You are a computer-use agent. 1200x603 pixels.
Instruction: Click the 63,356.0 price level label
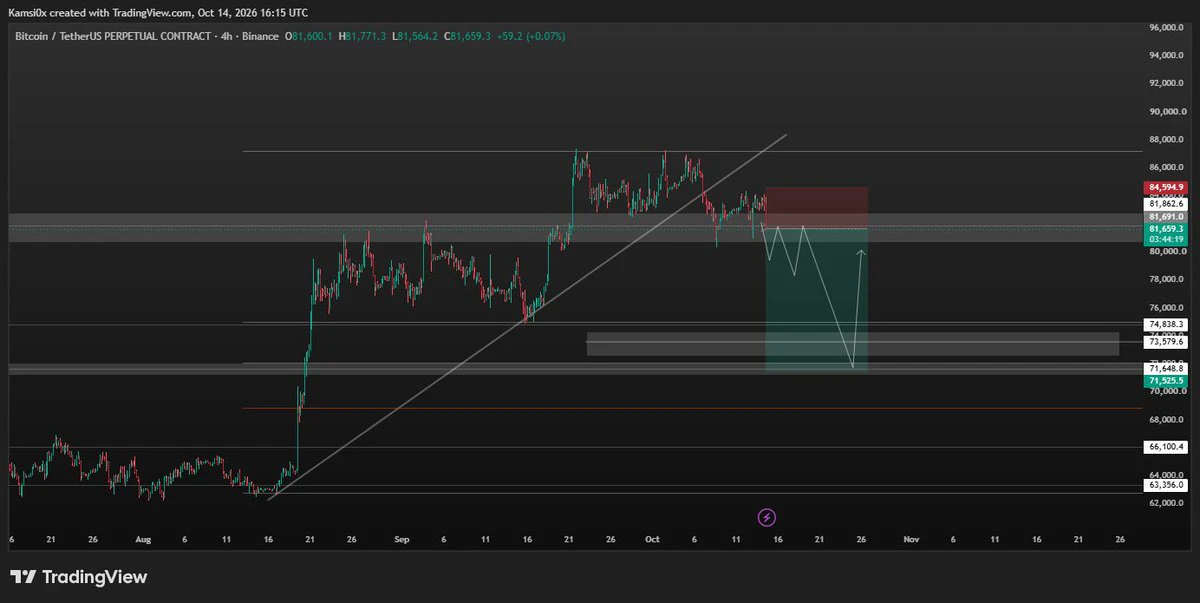1166,485
